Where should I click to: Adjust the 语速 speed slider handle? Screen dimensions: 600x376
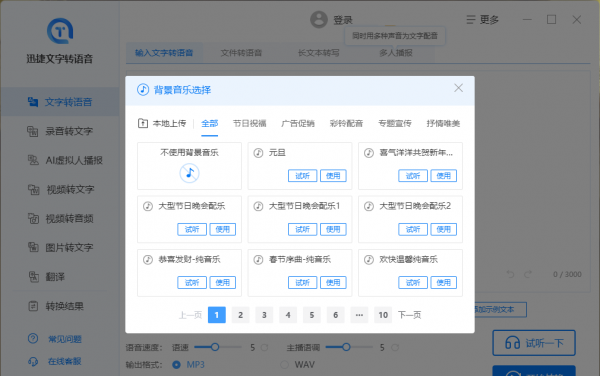point(215,347)
